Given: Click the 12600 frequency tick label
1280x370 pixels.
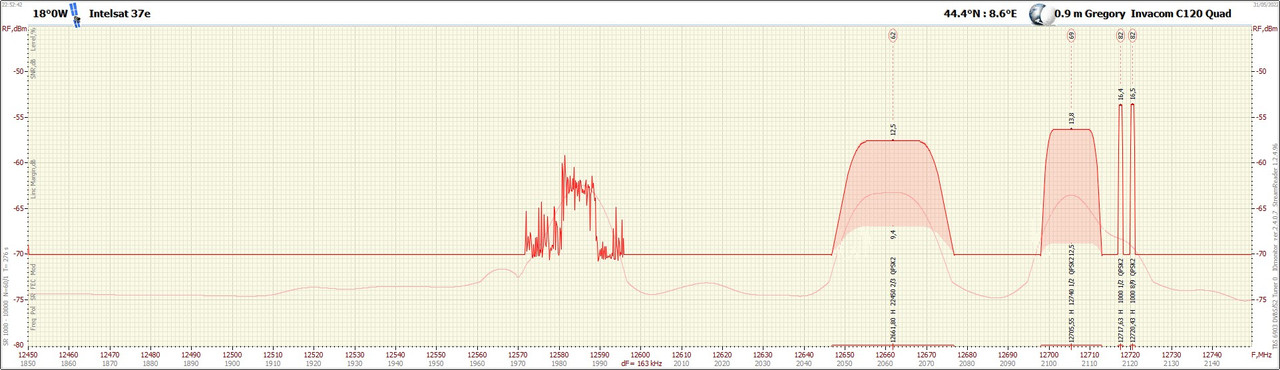Looking at the screenshot, I should [640, 354].
